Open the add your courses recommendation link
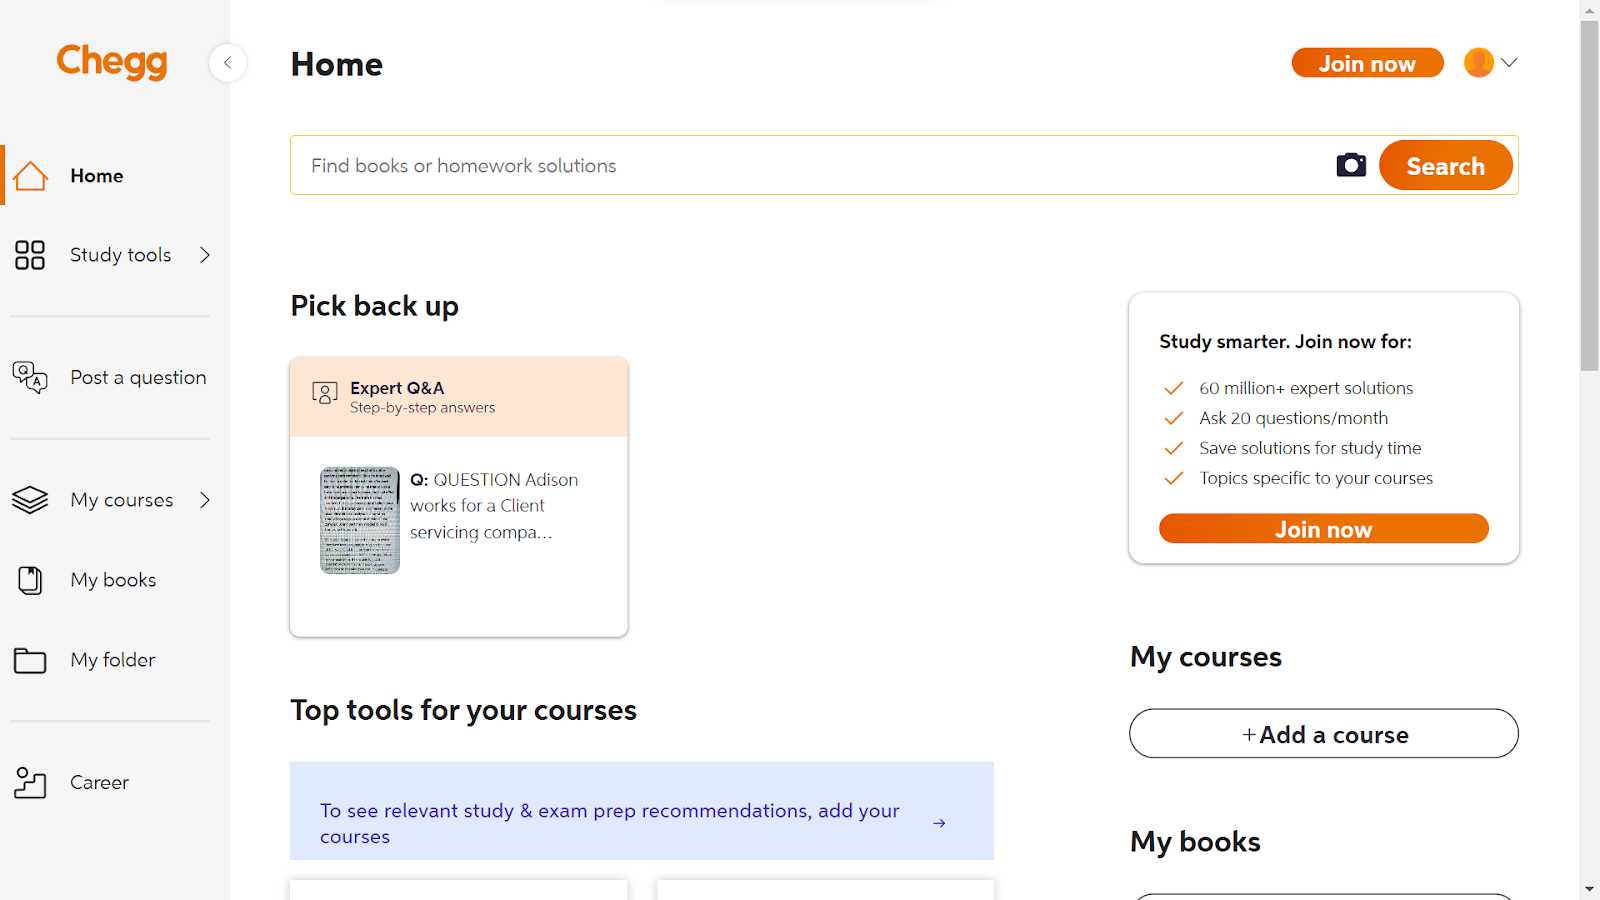 [x=642, y=811]
